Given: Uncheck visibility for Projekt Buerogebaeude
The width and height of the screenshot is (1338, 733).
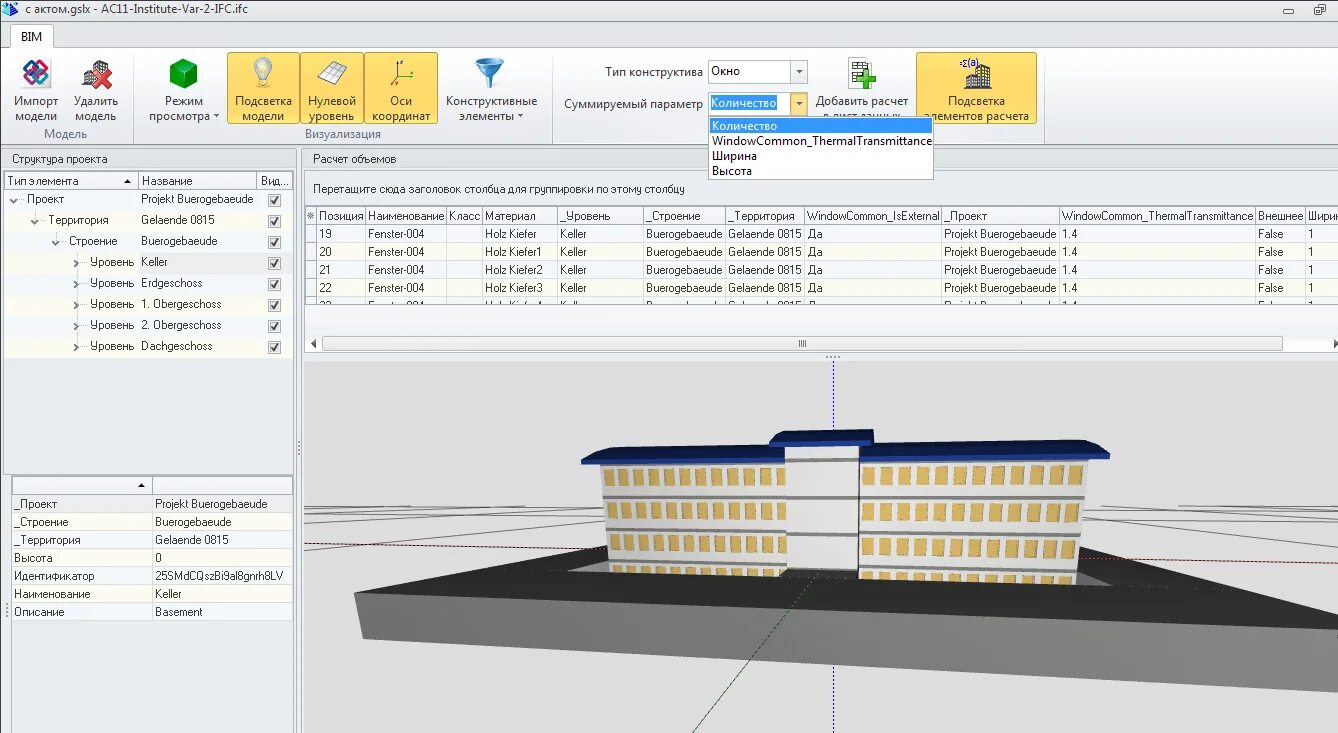Looking at the screenshot, I should tap(274, 200).
